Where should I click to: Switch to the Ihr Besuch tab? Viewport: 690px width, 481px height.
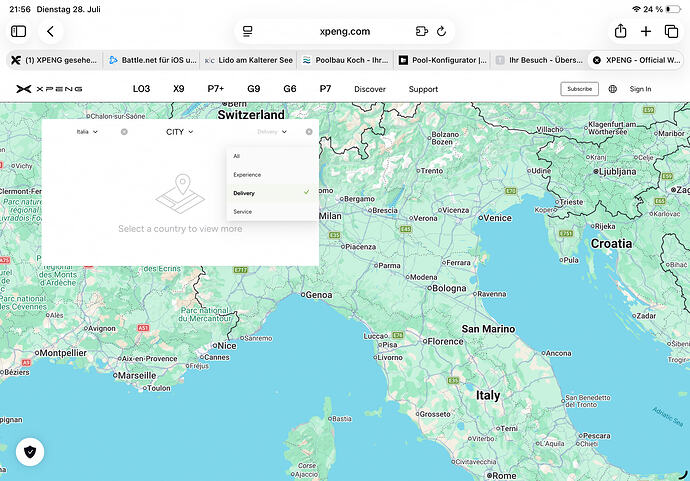click(539, 60)
